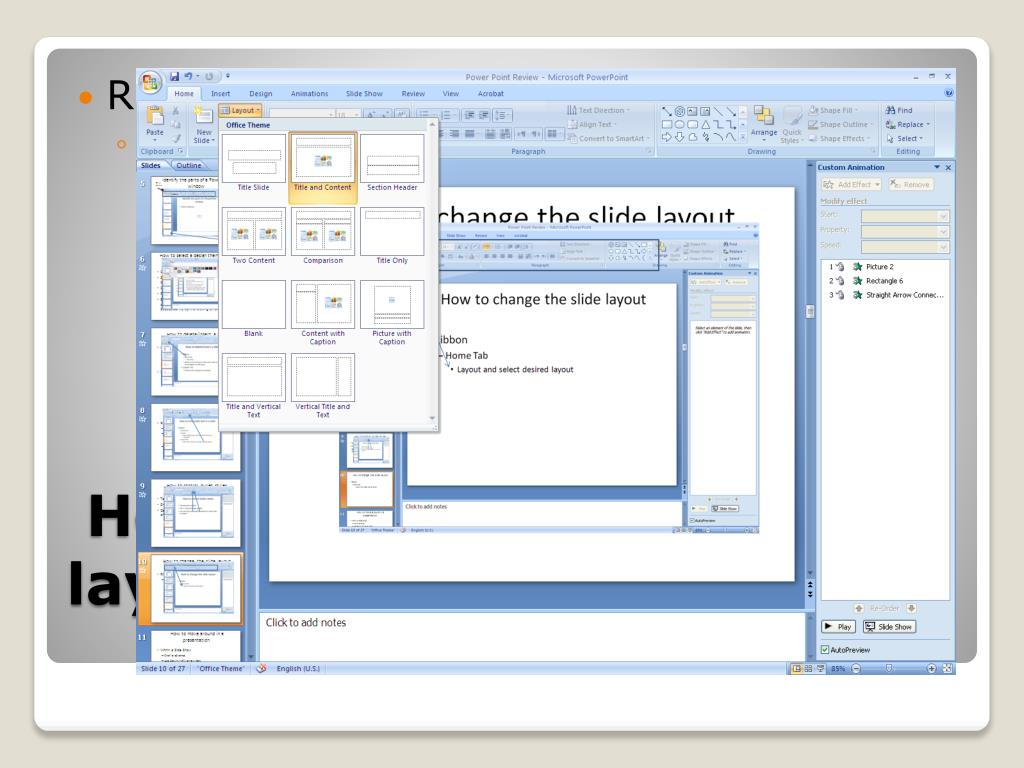
Task: Adjust the zoom slider handle
Action: (x=888, y=669)
